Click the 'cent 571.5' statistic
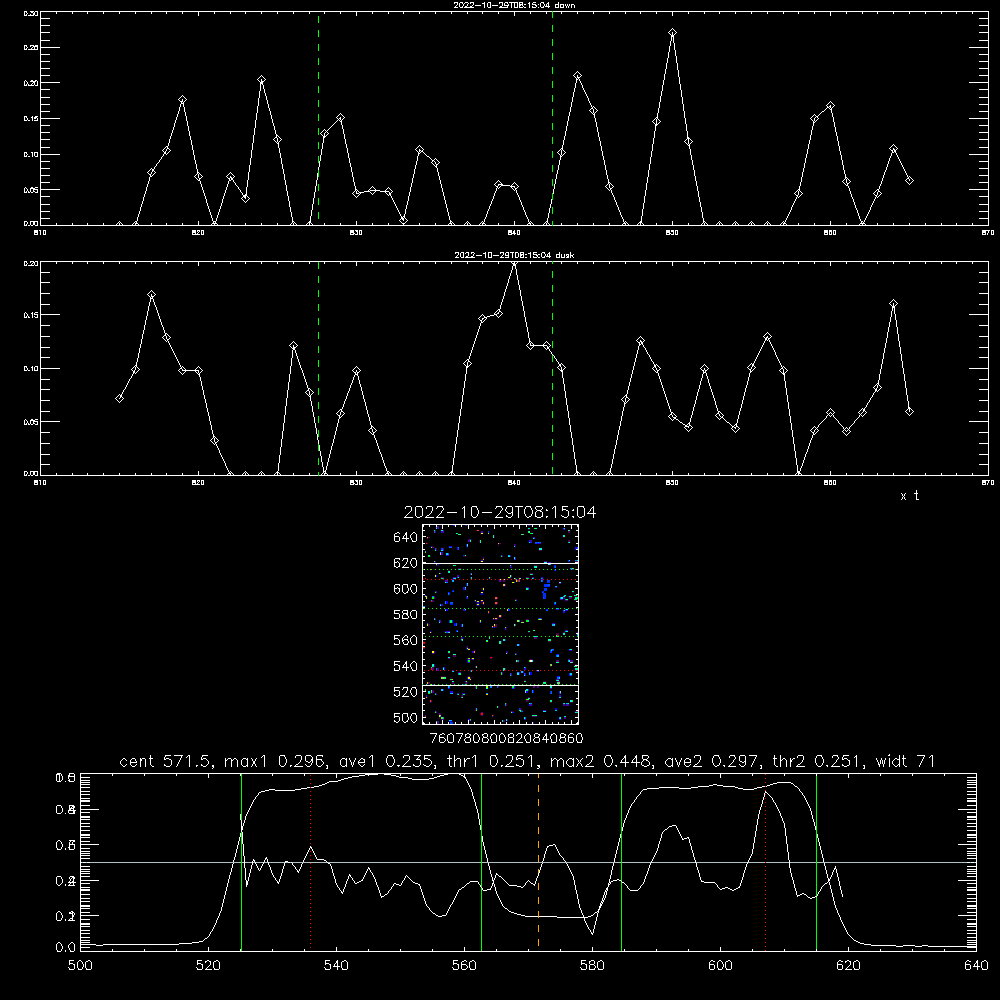1000x1000 pixels. click(x=165, y=761)
